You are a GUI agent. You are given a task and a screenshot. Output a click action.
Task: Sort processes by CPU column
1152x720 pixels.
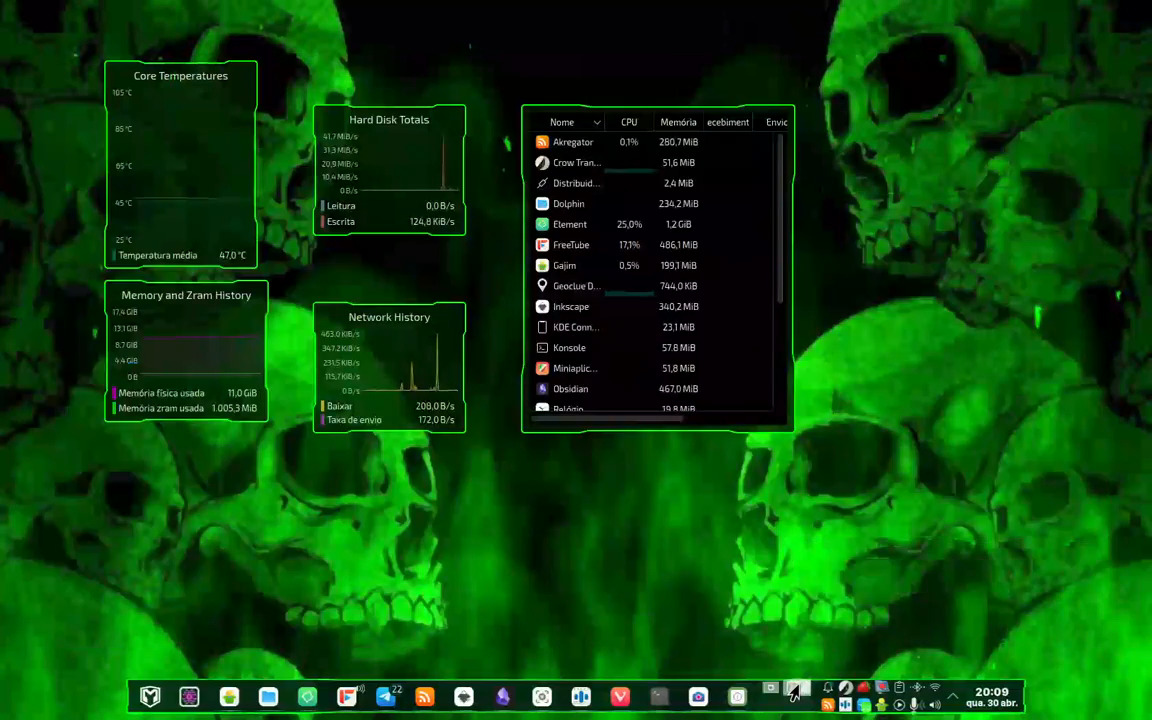tap(629, 122)
